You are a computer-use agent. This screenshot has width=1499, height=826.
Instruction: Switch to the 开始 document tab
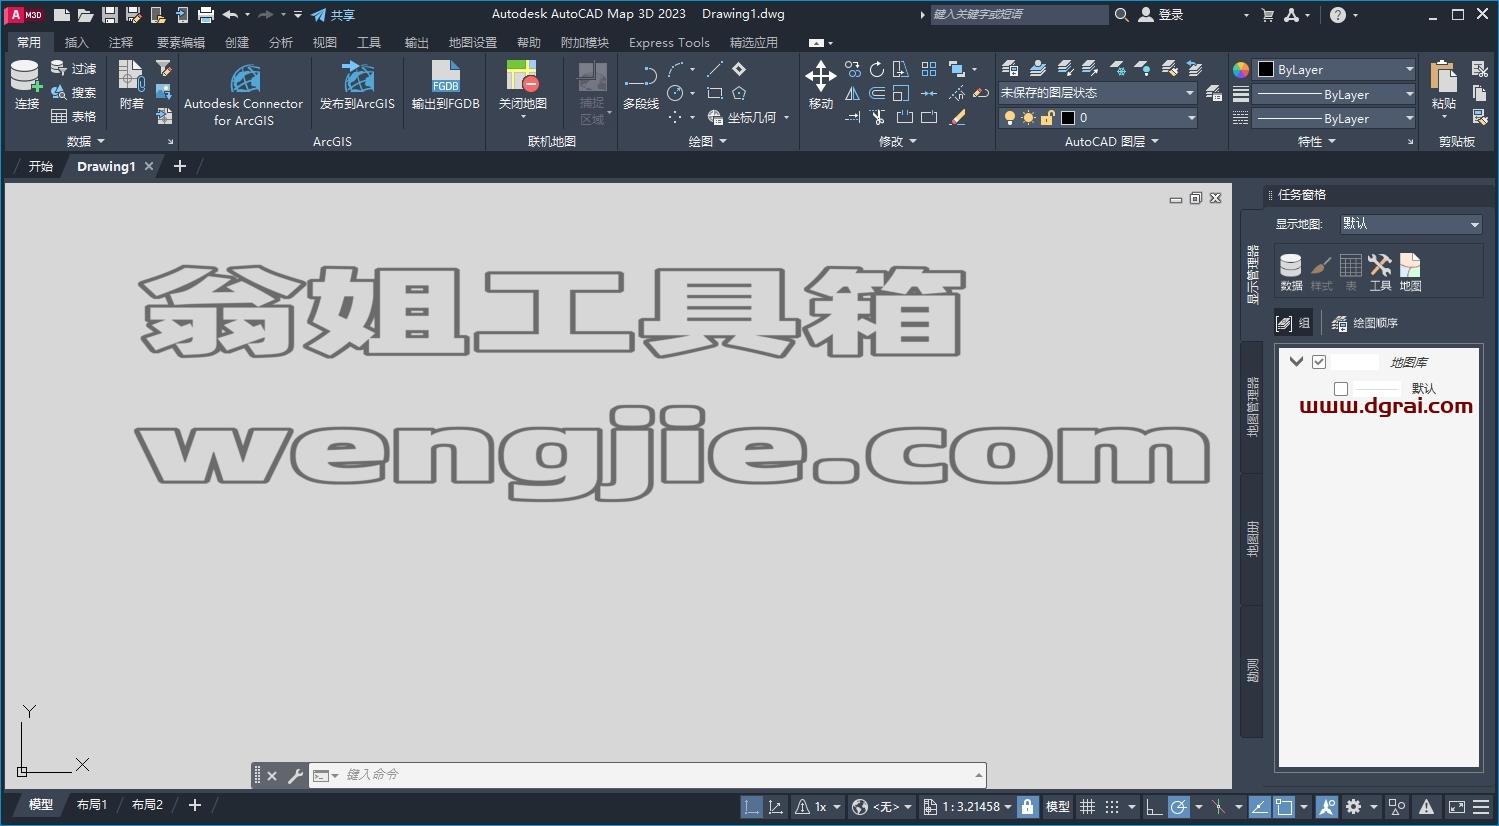[40, 166]
